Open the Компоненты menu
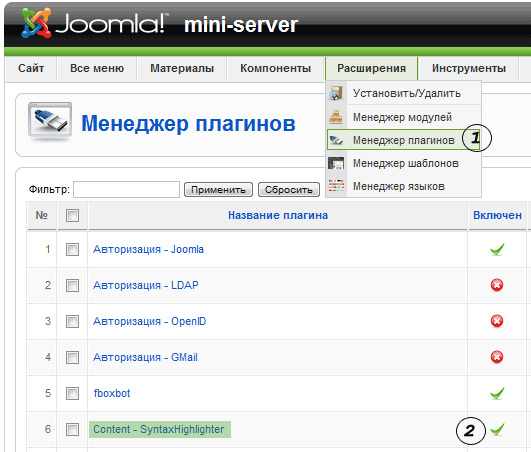The width and height of the screenshot is (531, 452). (275, 68)
